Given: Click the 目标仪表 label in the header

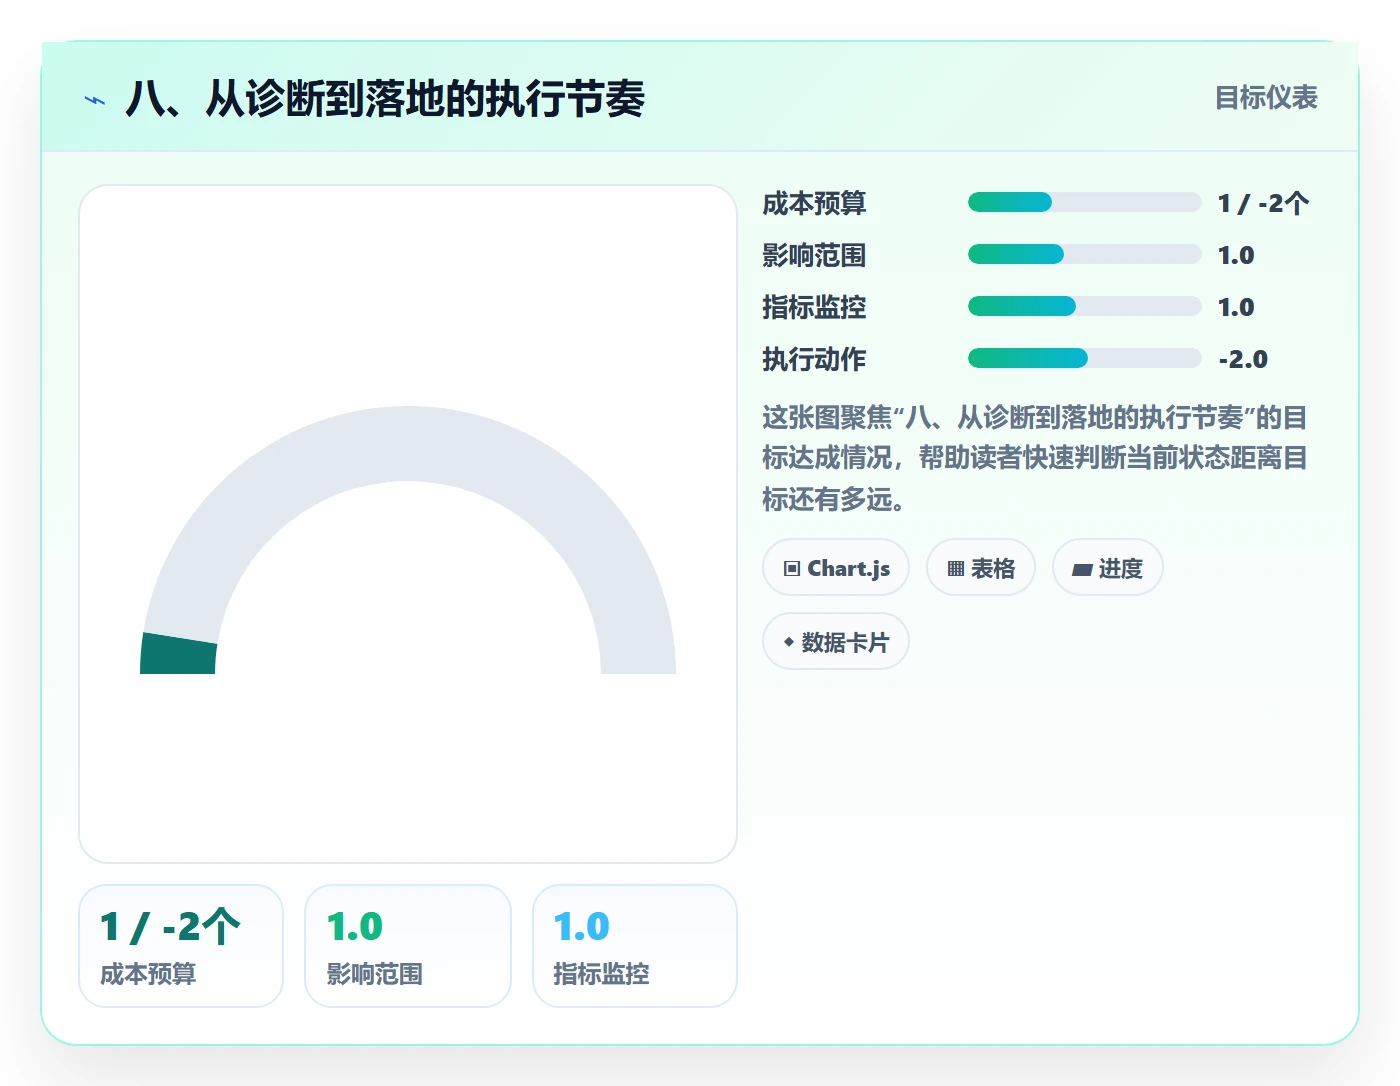Looking at the screenshot, I should [1266, 98].
